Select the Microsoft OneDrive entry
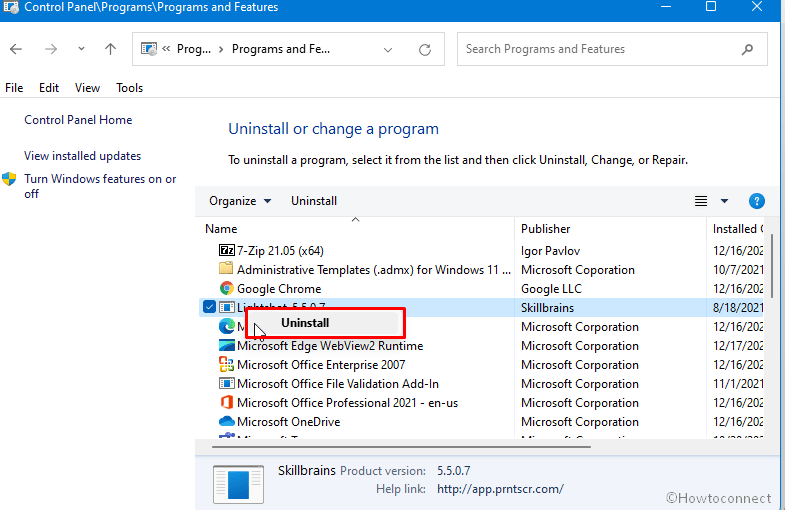This screenshot has height=510, width=785. point(288,422)
